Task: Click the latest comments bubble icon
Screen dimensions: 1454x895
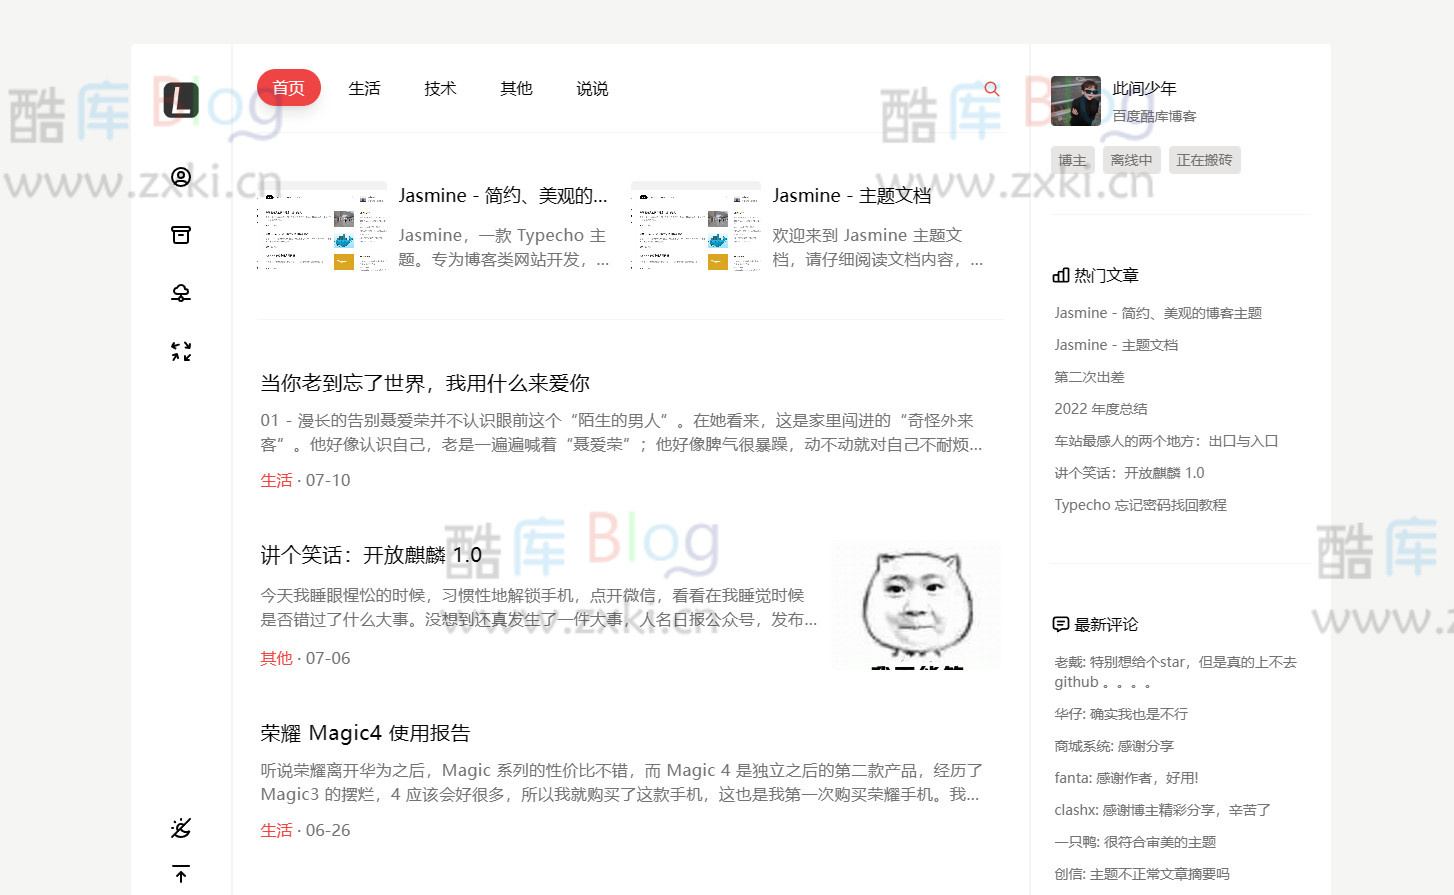Action: (x=1060, y=623)
